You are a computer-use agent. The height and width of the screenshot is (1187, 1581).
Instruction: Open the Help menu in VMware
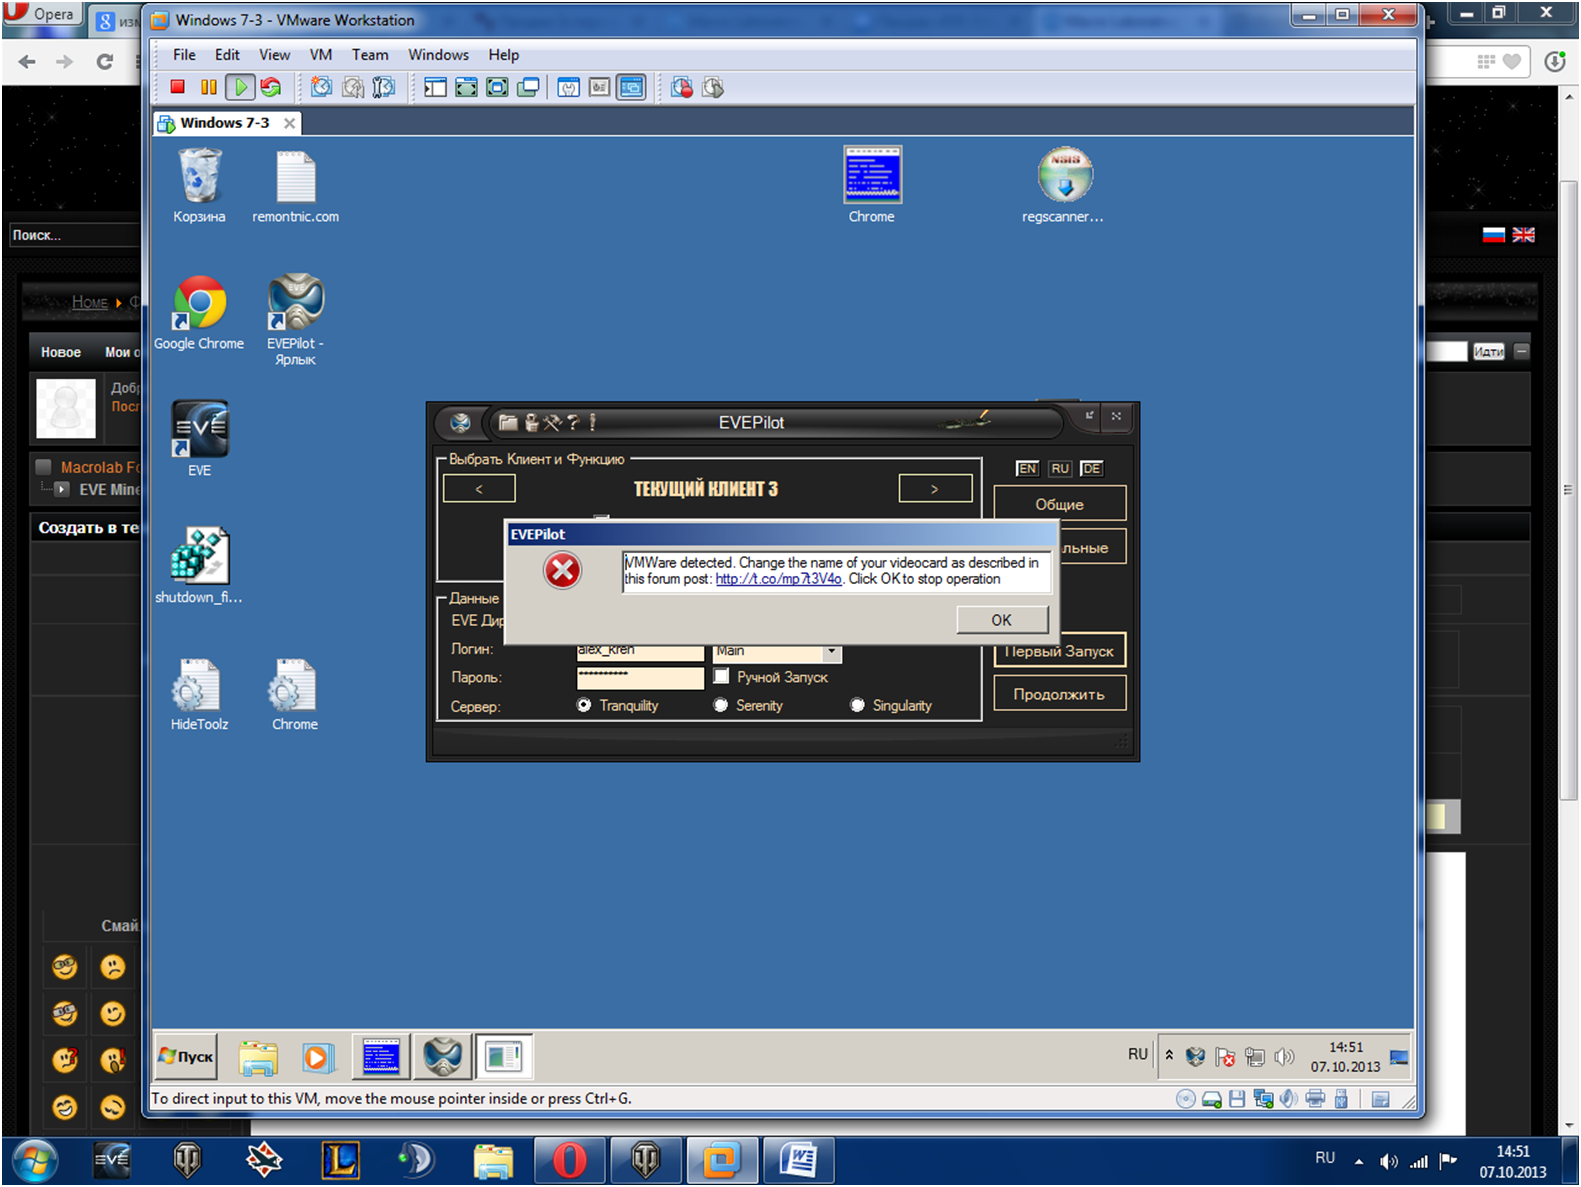[x=503, y=55]
